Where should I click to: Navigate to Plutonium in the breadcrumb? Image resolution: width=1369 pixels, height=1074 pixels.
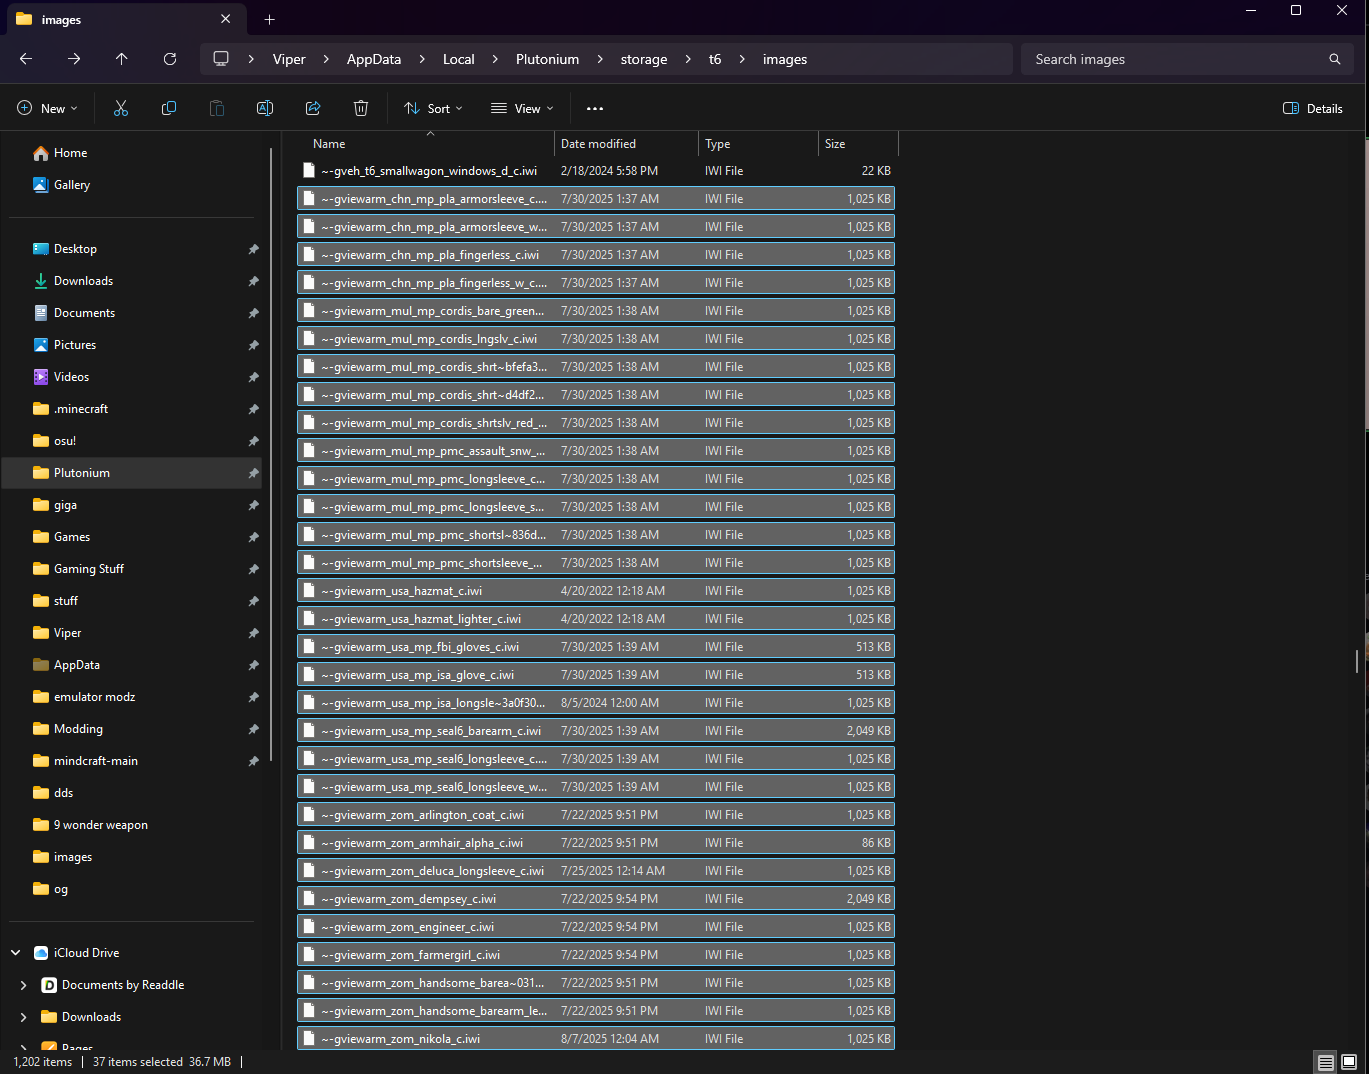(547, 59)
